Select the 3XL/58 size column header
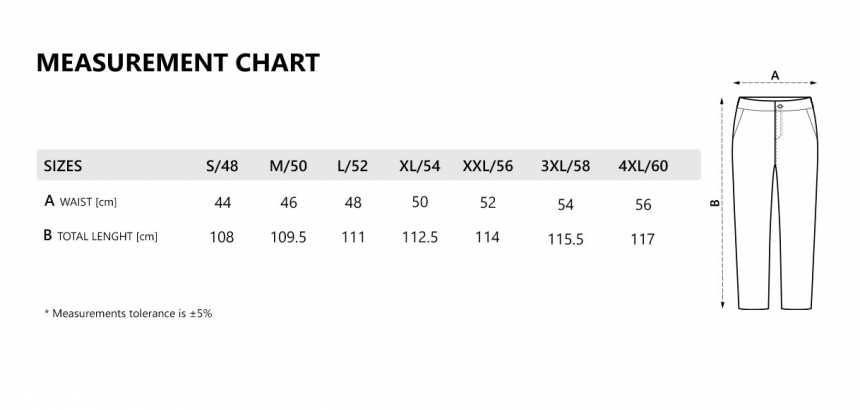The height and width of the screenshot is (410, 860). (565, 166)
